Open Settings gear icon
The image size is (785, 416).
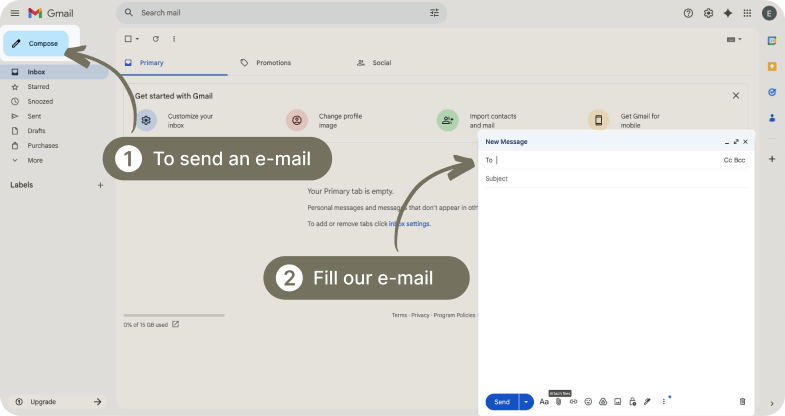pyautogui.click(x=708, y=14)
